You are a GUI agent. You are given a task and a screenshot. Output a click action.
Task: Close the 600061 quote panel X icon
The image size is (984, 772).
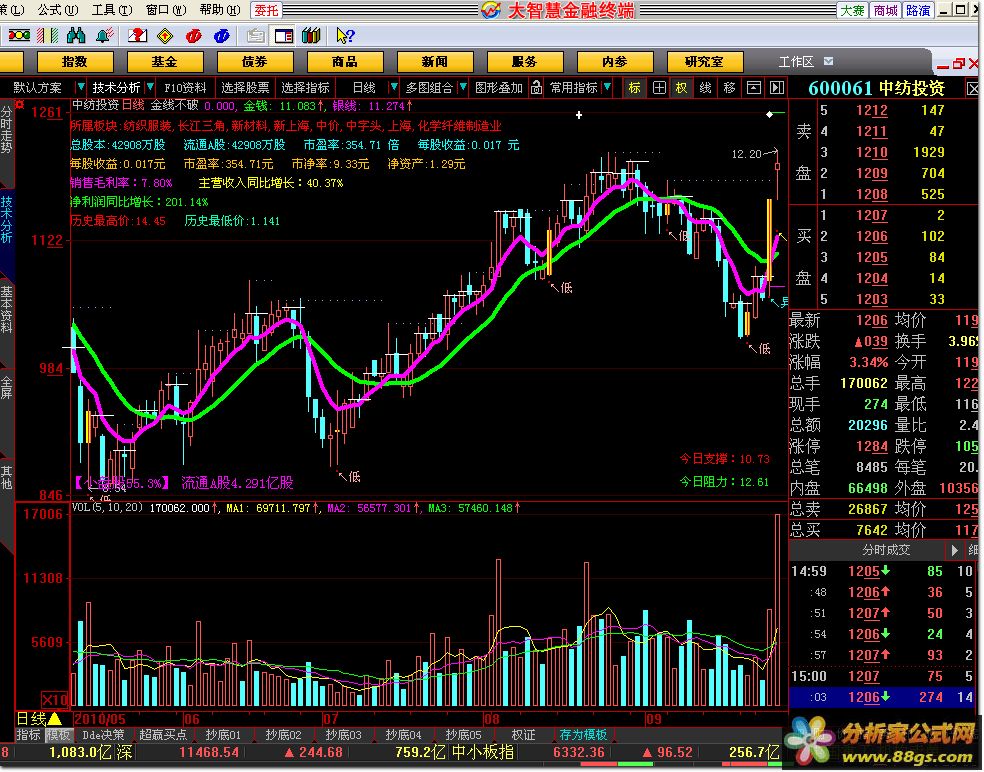[x=973, y=88]
